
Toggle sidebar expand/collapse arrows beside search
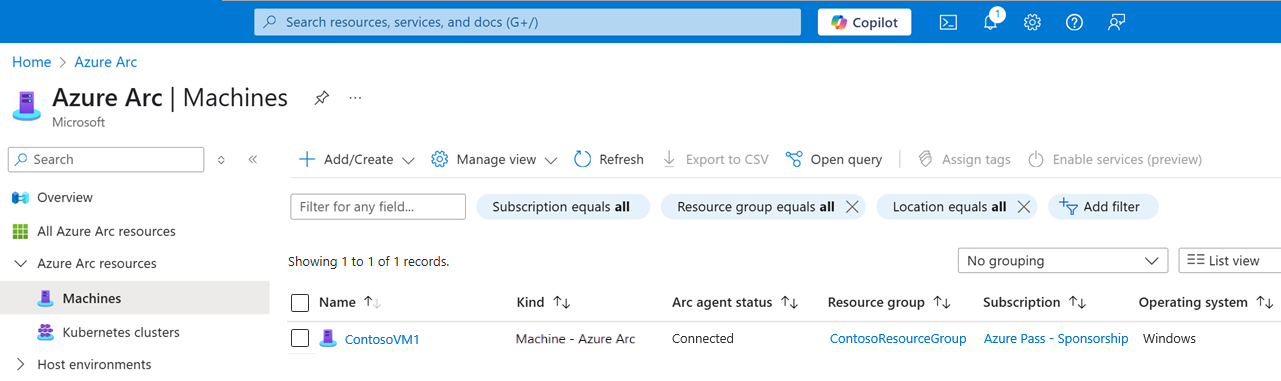(x=221, y=159)
